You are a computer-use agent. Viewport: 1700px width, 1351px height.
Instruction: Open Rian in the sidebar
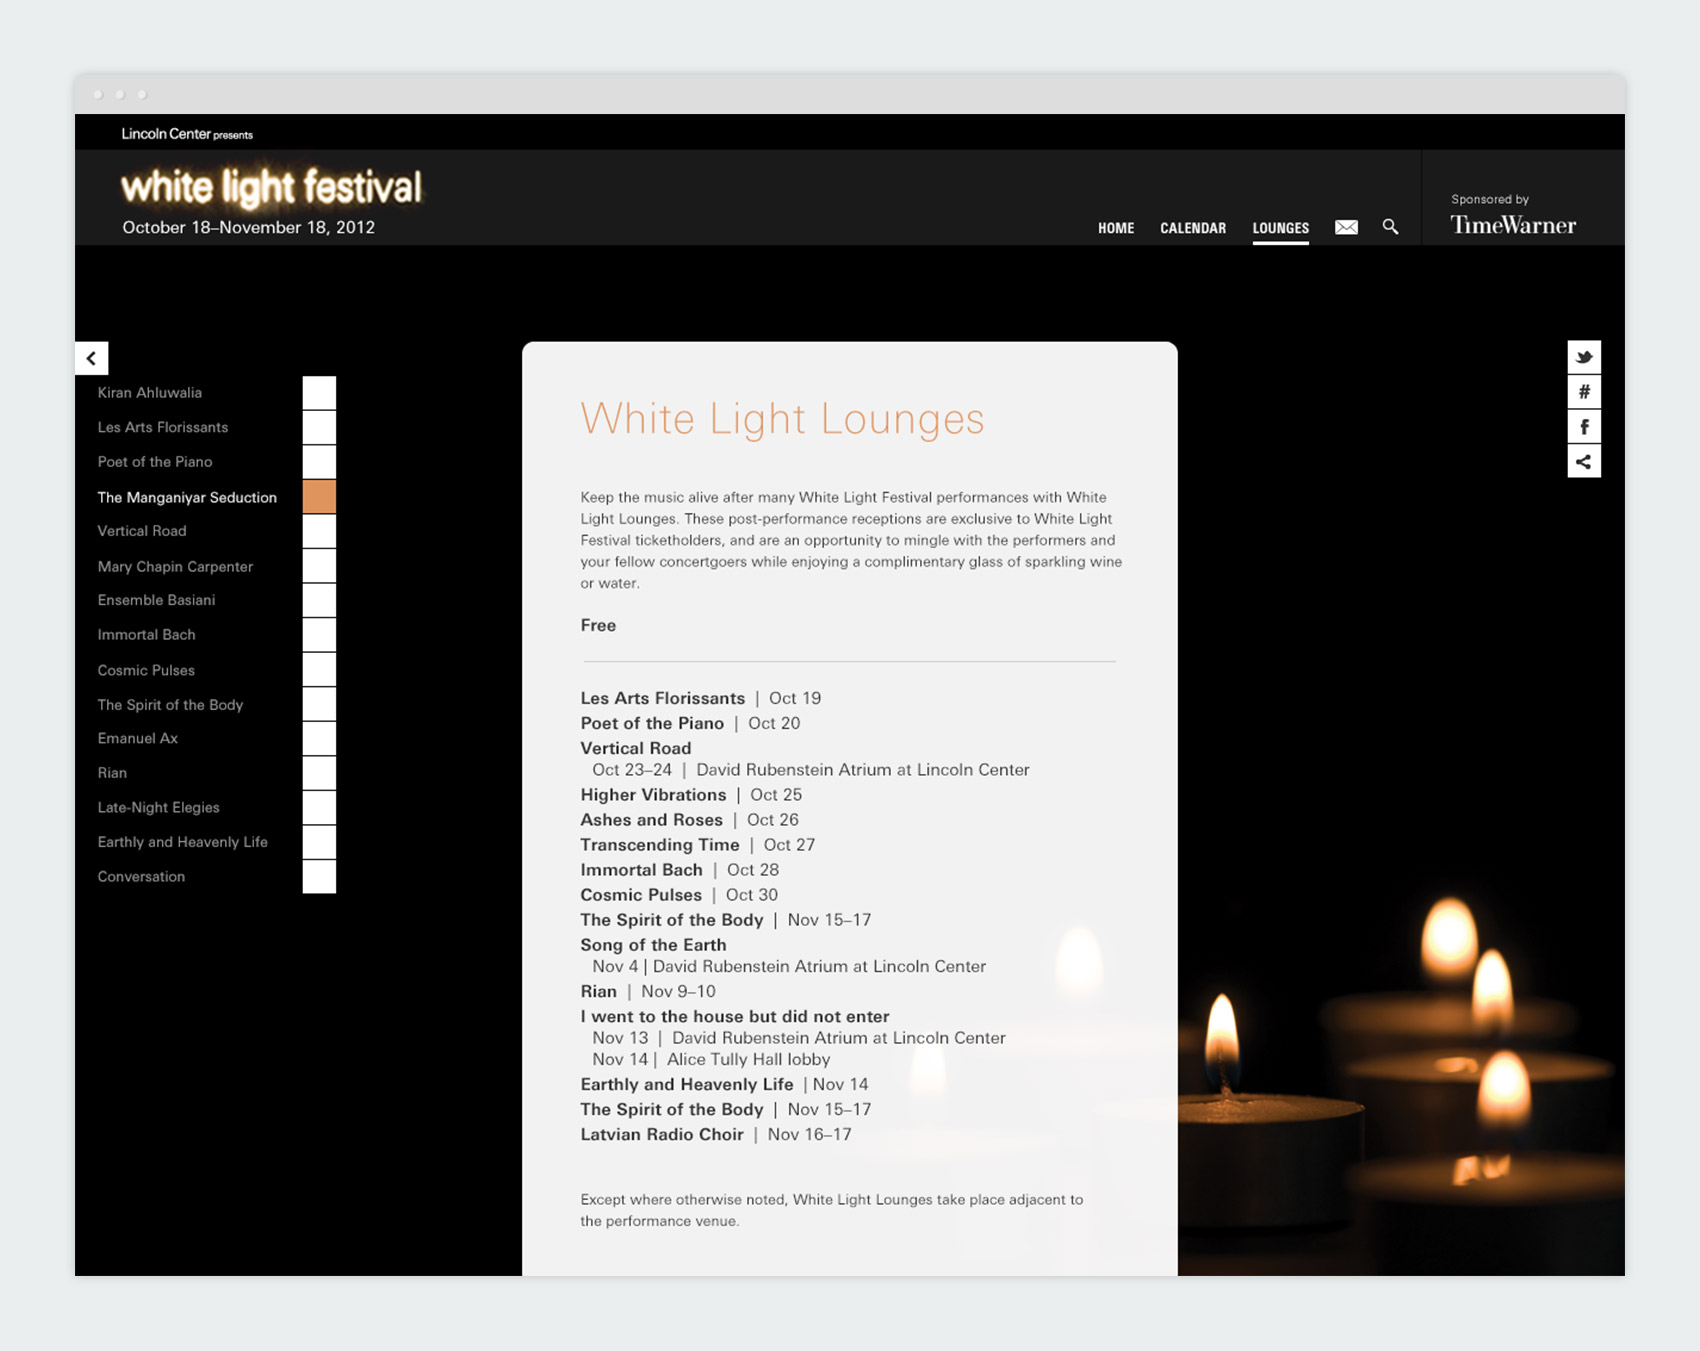(x=112, y=773)
